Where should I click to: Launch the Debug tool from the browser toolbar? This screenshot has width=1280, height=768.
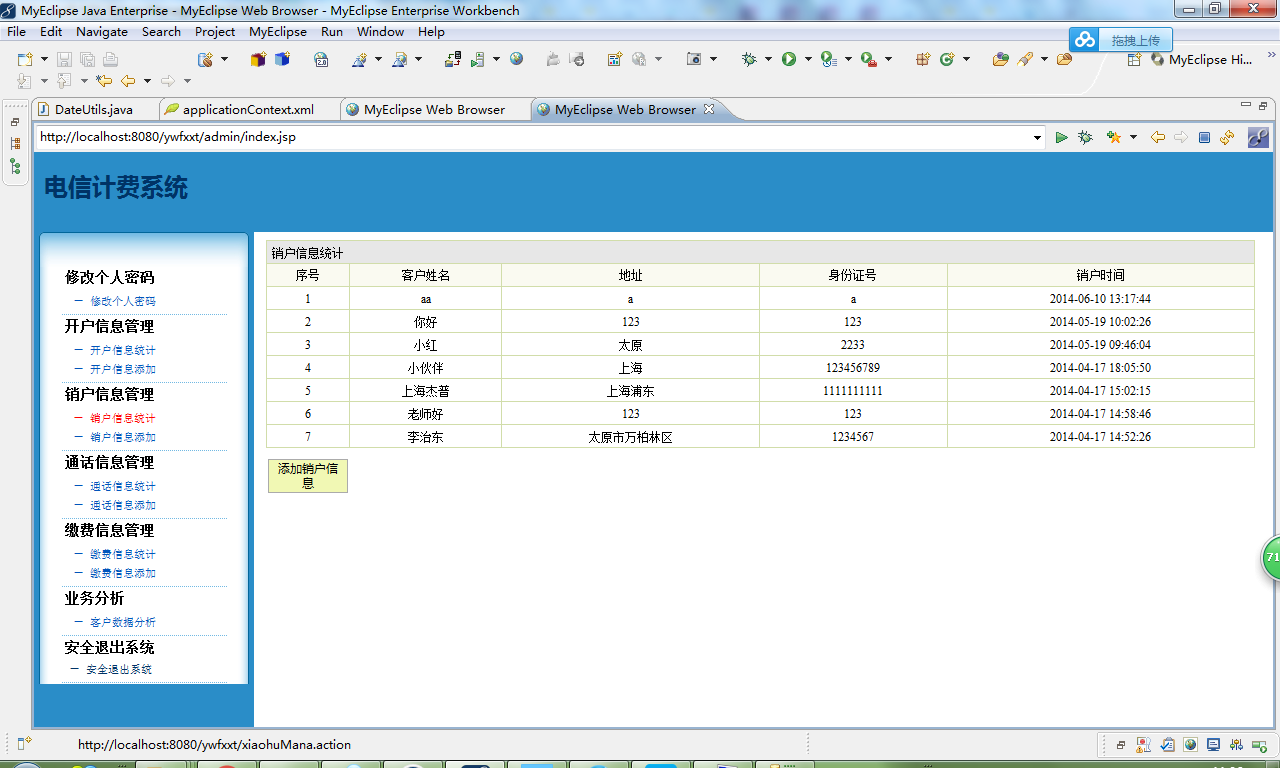coord(1085,137)
